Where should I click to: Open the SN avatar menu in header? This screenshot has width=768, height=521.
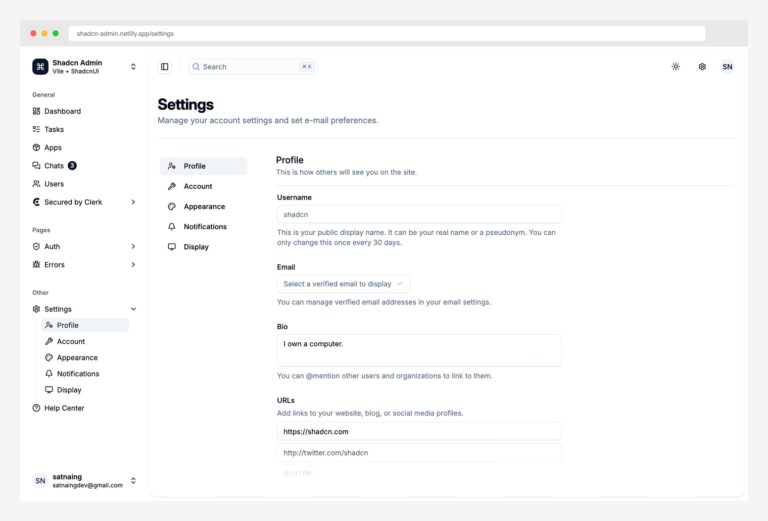pos(727,67)
